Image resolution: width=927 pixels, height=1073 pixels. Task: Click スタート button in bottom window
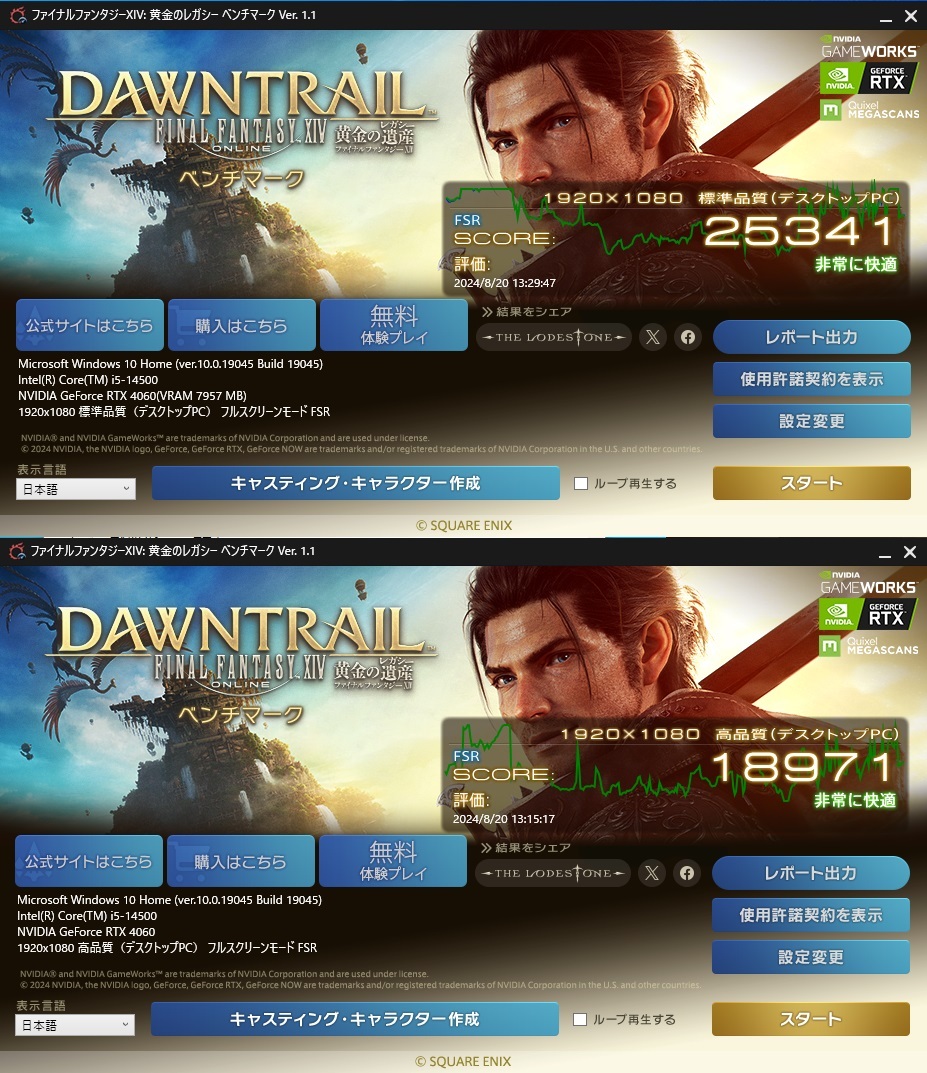pos(811,1019)
